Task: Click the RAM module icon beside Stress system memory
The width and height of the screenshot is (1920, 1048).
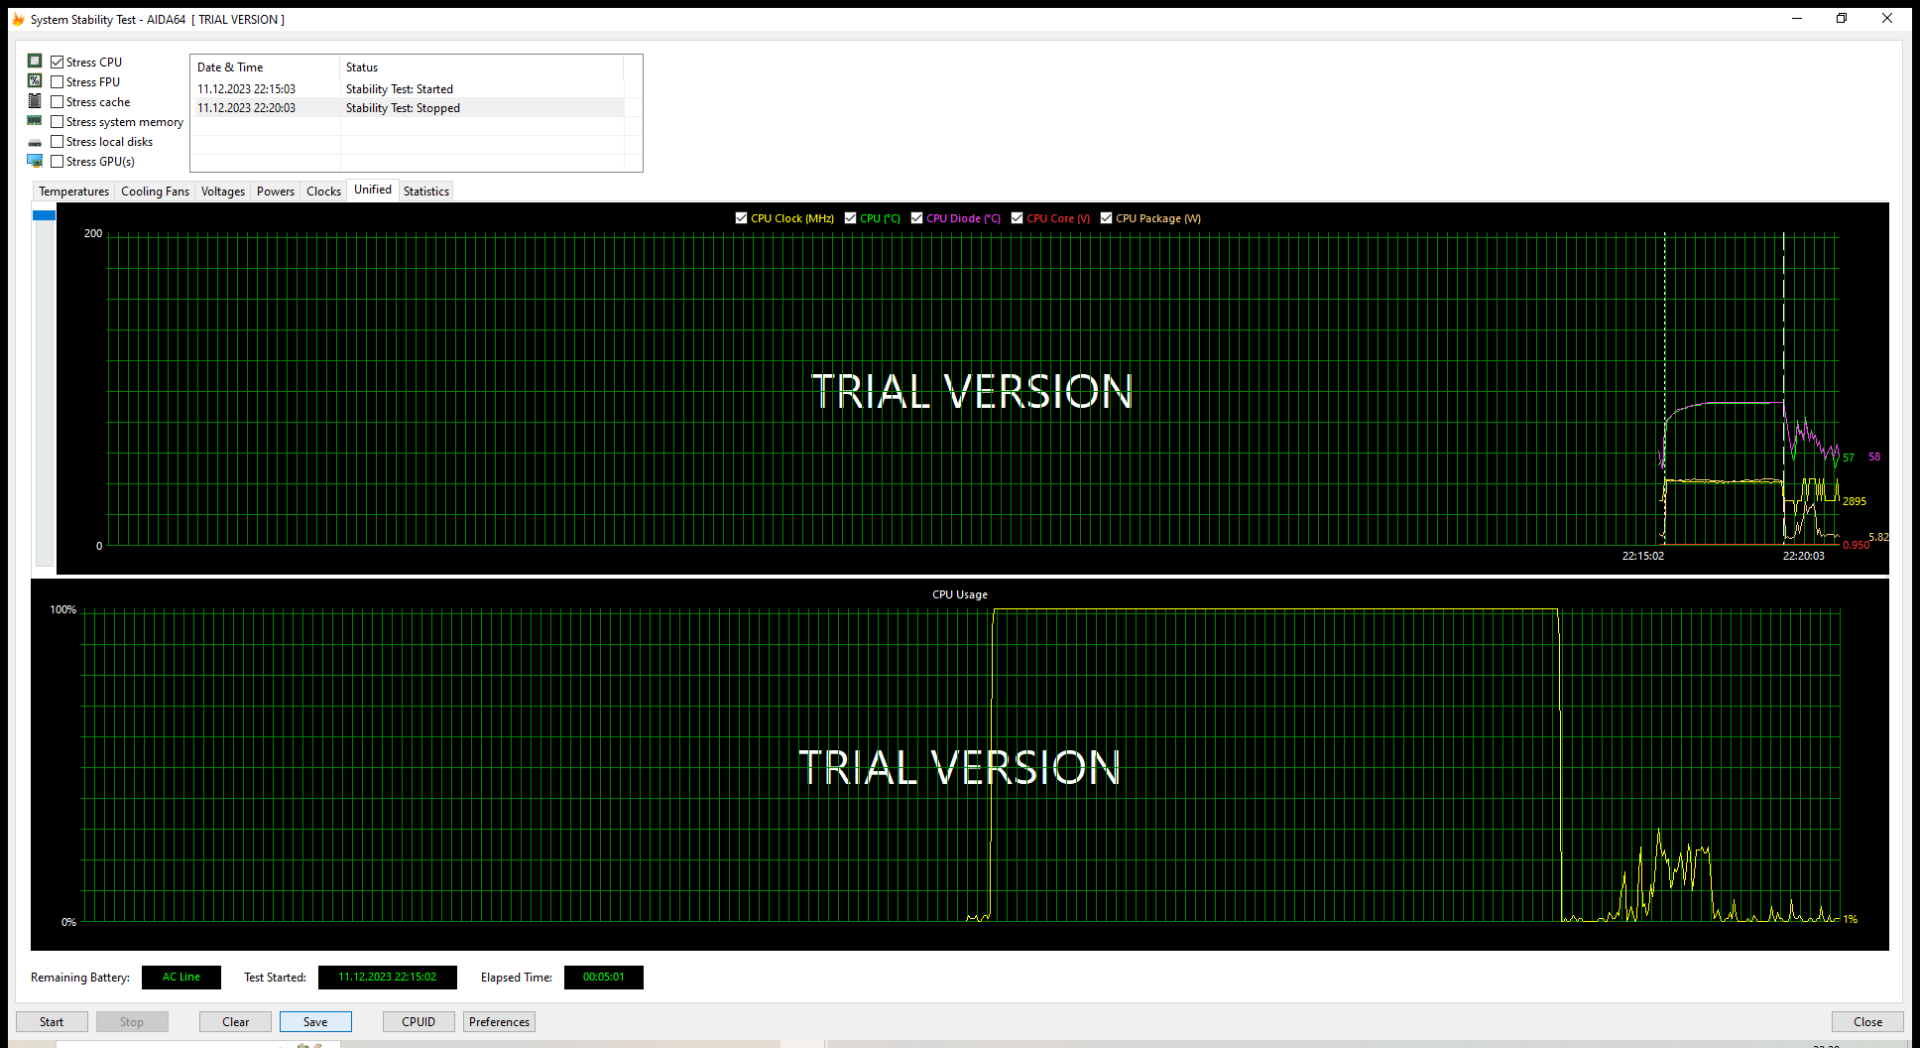Action: [35, 121]
